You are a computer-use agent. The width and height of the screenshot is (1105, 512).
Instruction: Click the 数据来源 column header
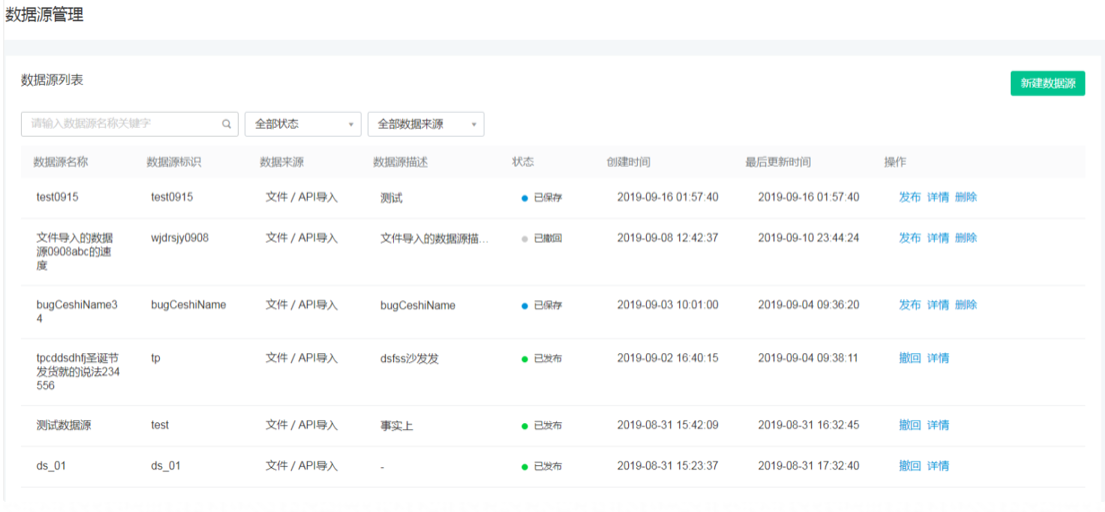[282, 162]
